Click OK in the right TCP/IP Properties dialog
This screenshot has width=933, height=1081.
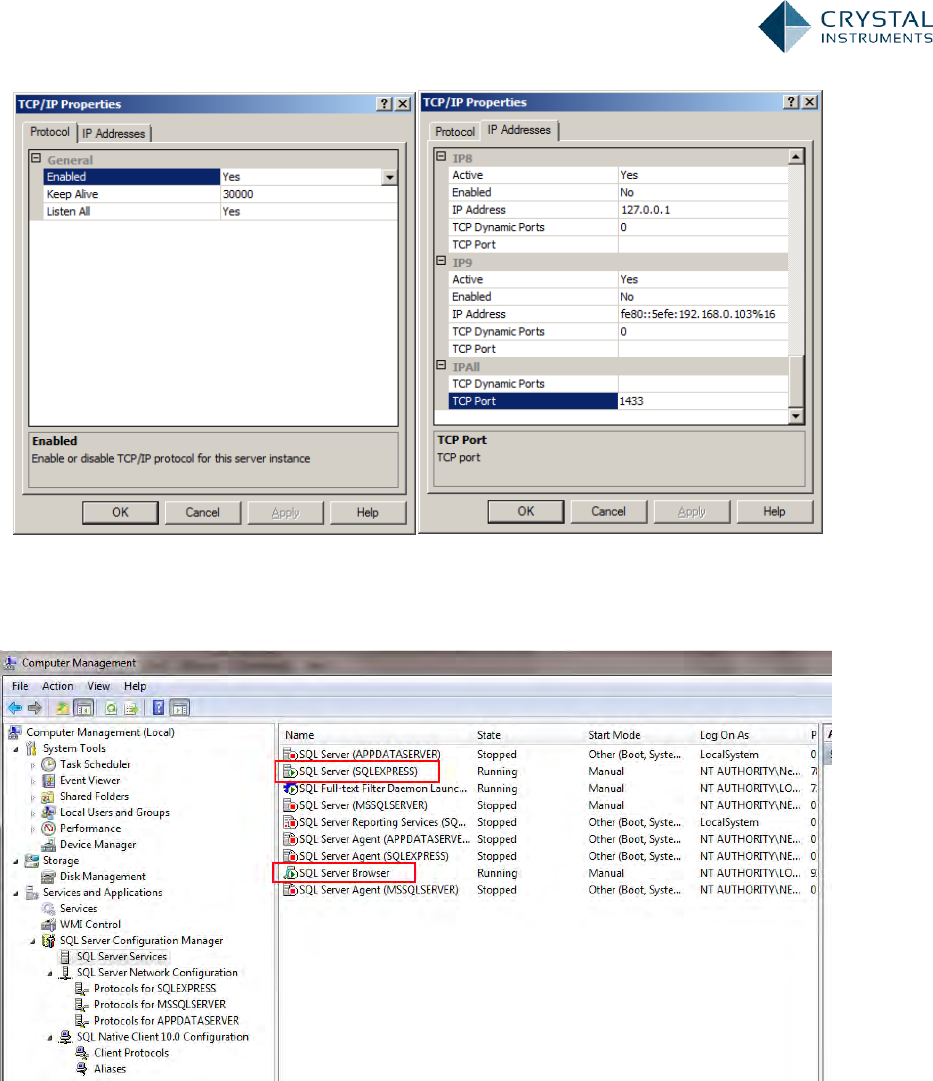[x=525, y=512]
